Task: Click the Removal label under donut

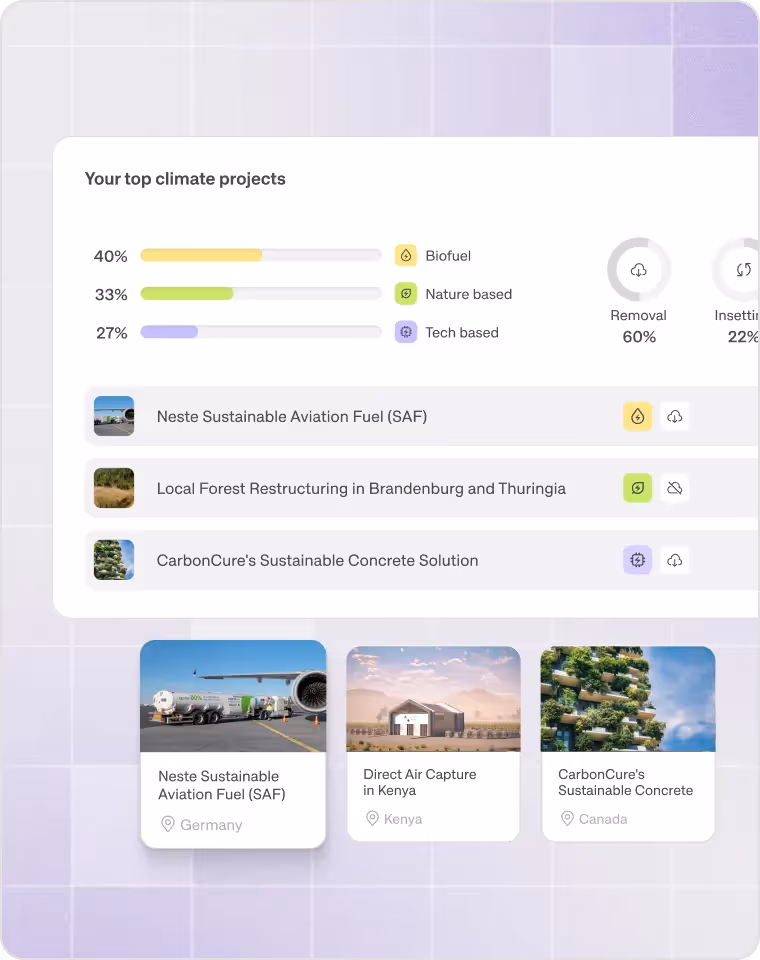Action: 638,315
